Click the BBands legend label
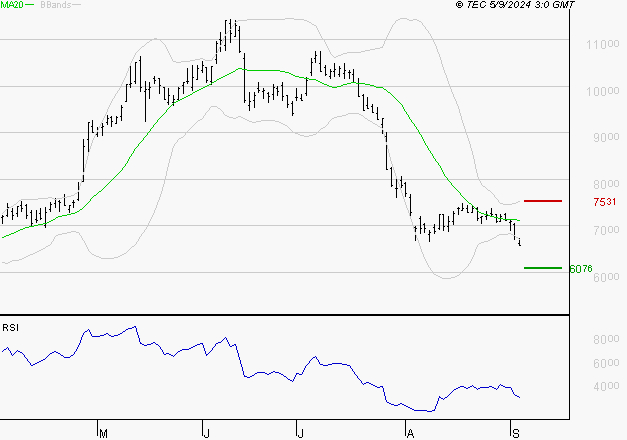 pos(56,5)
